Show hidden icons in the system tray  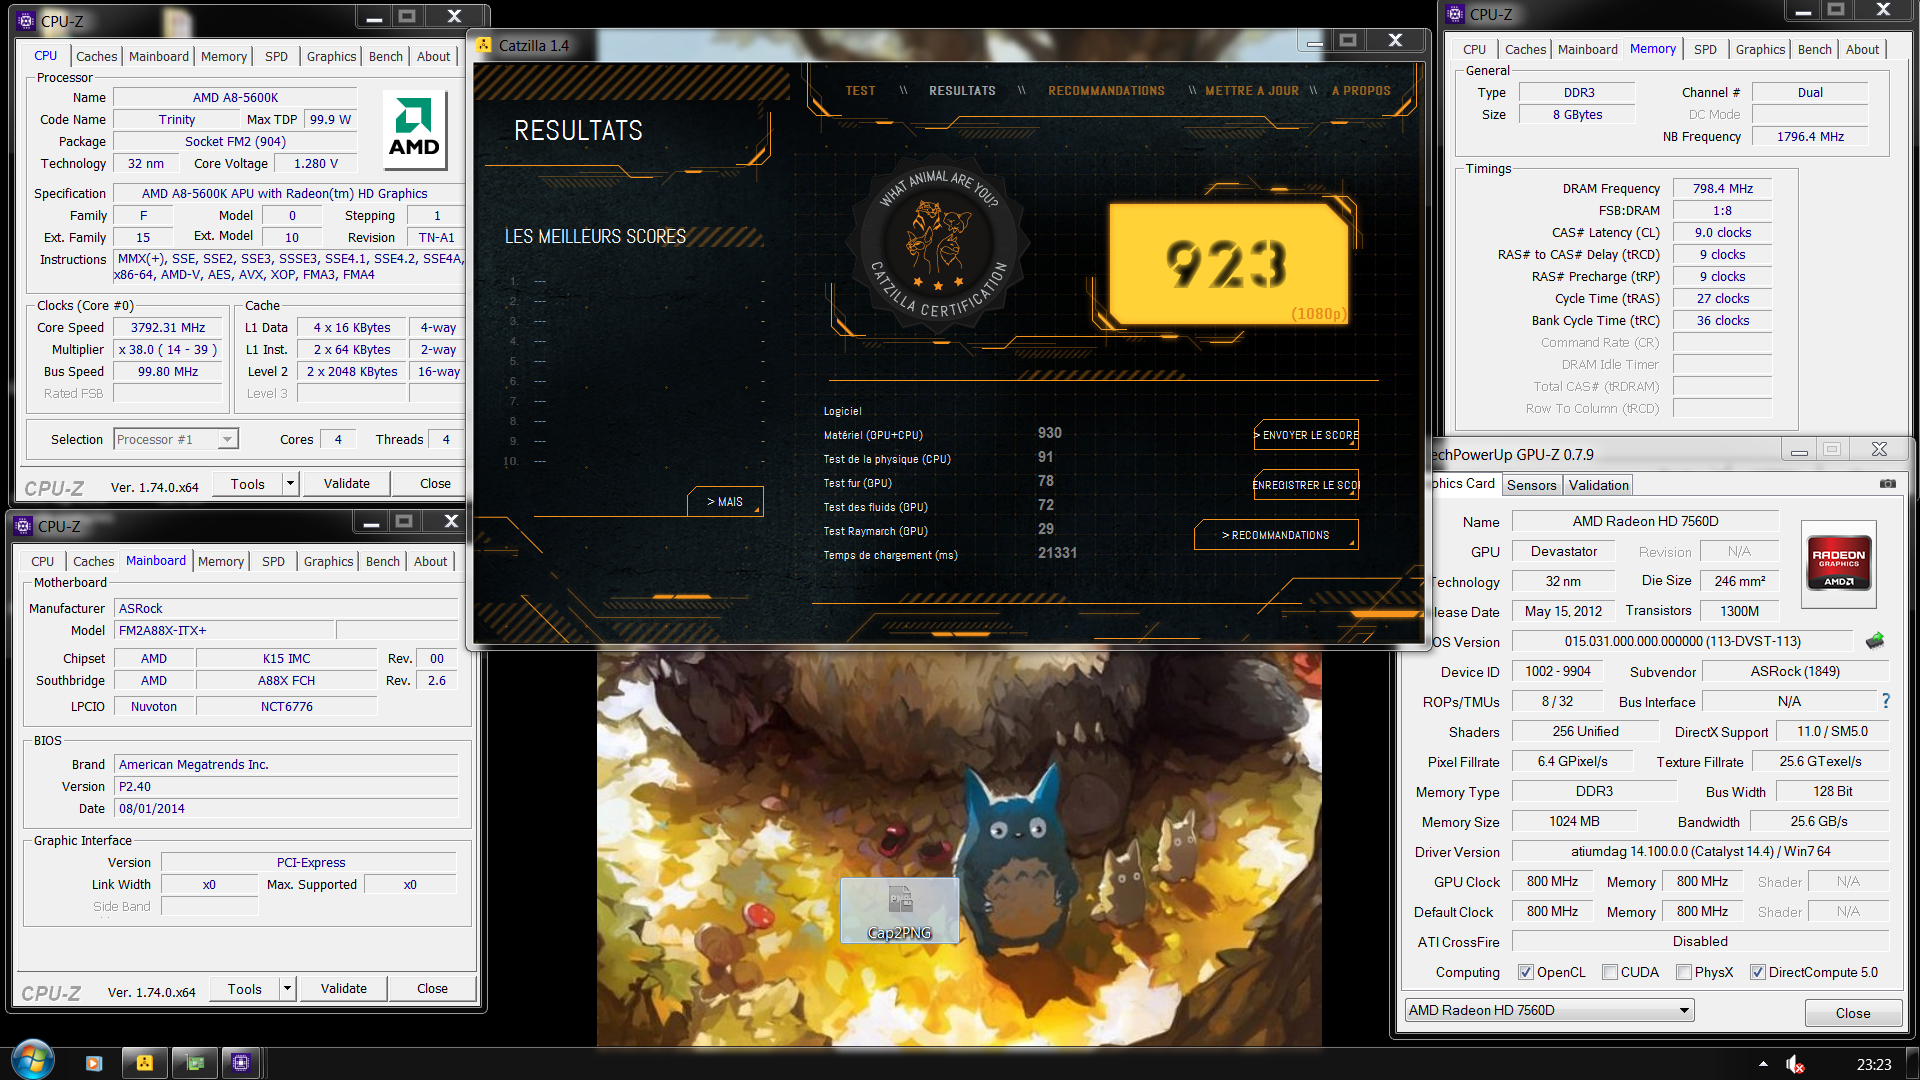[x=1763, y=1064]
